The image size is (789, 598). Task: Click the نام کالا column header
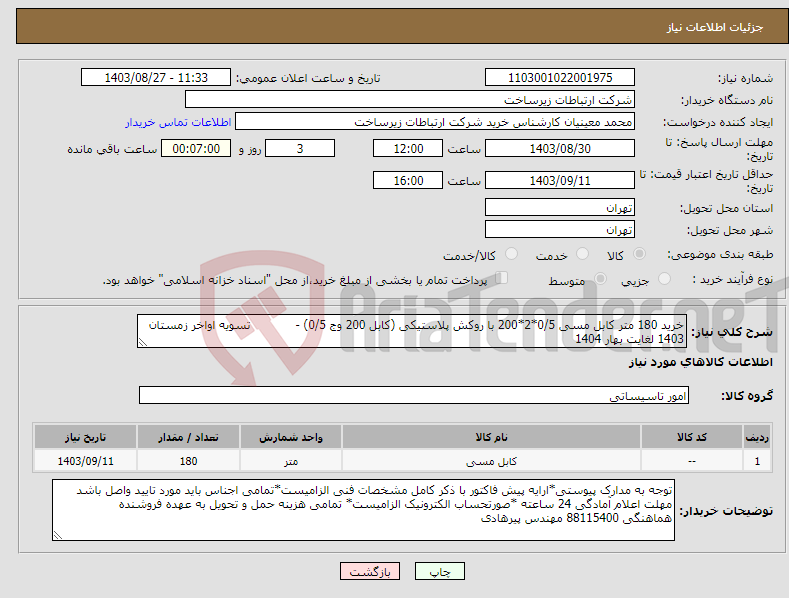(491, 437)
